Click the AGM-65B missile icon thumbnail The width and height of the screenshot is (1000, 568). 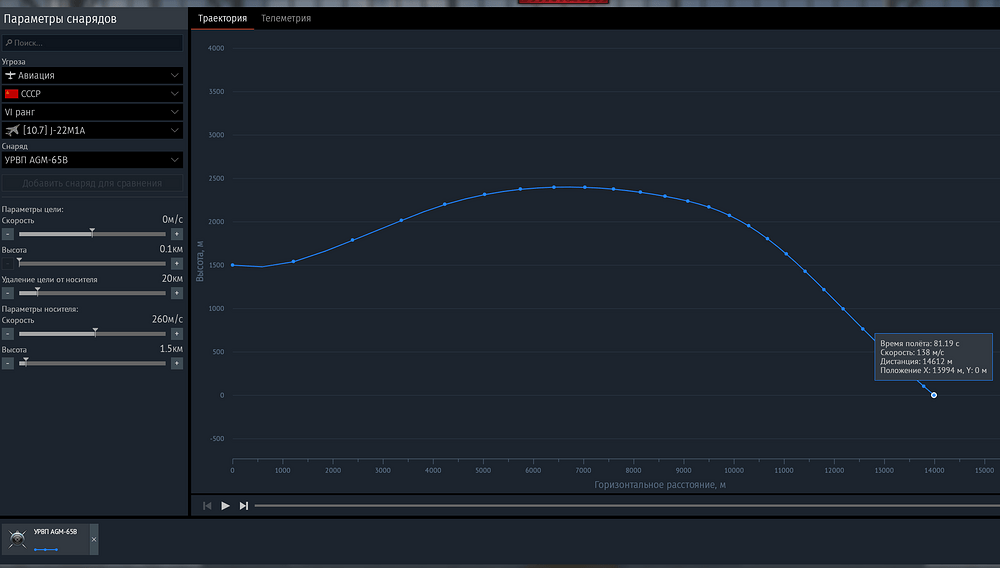17,539
